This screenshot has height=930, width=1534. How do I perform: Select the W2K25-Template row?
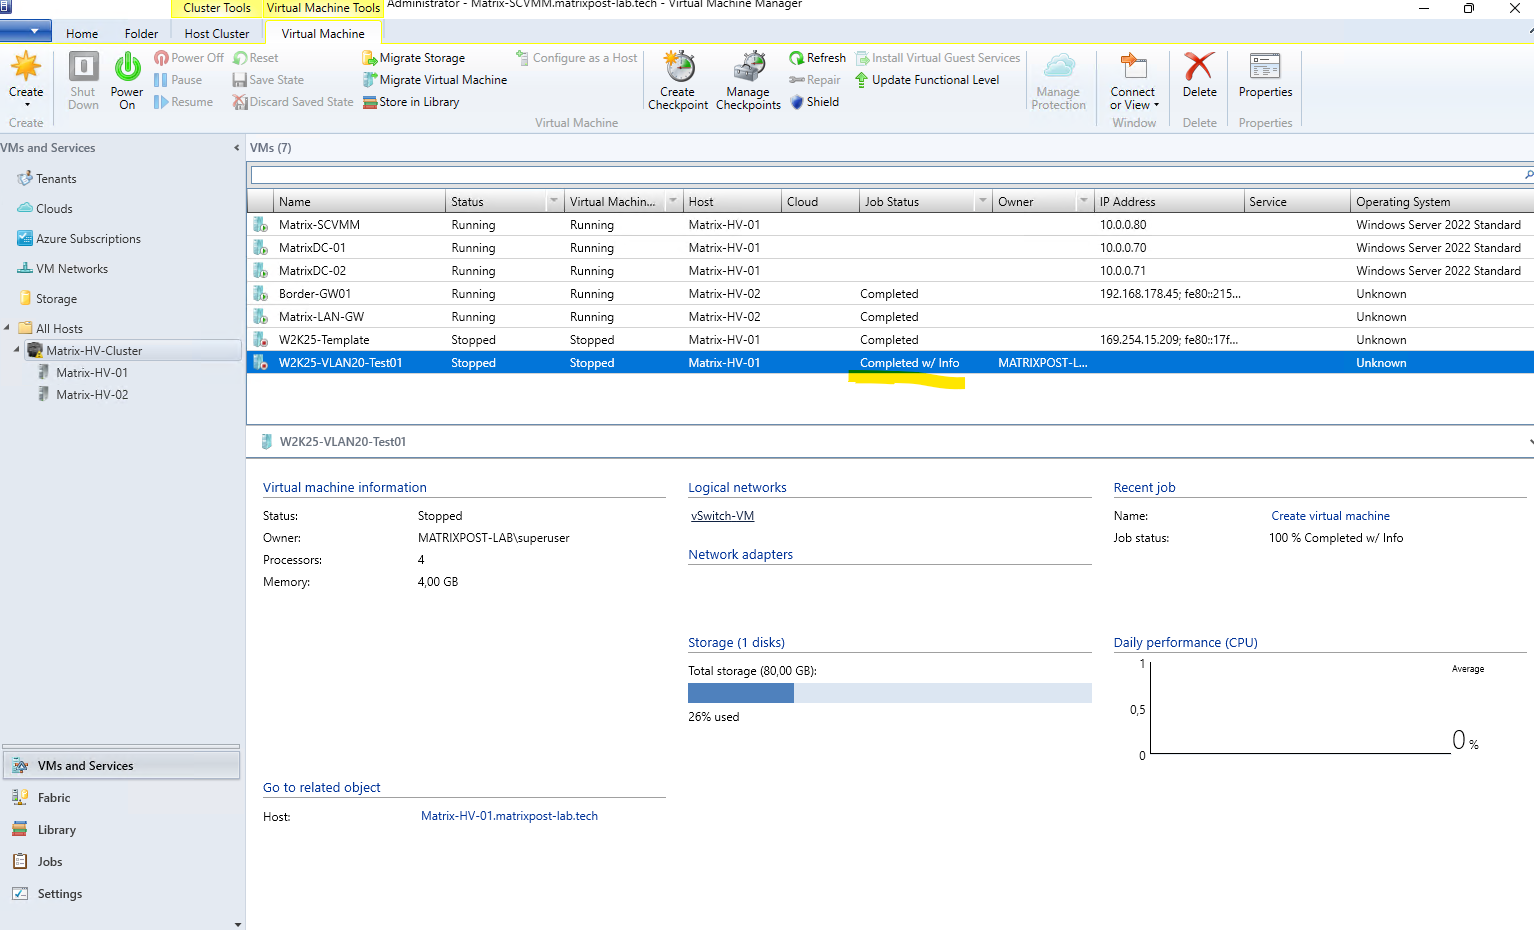pyautogui.click(x=890, y=340)
